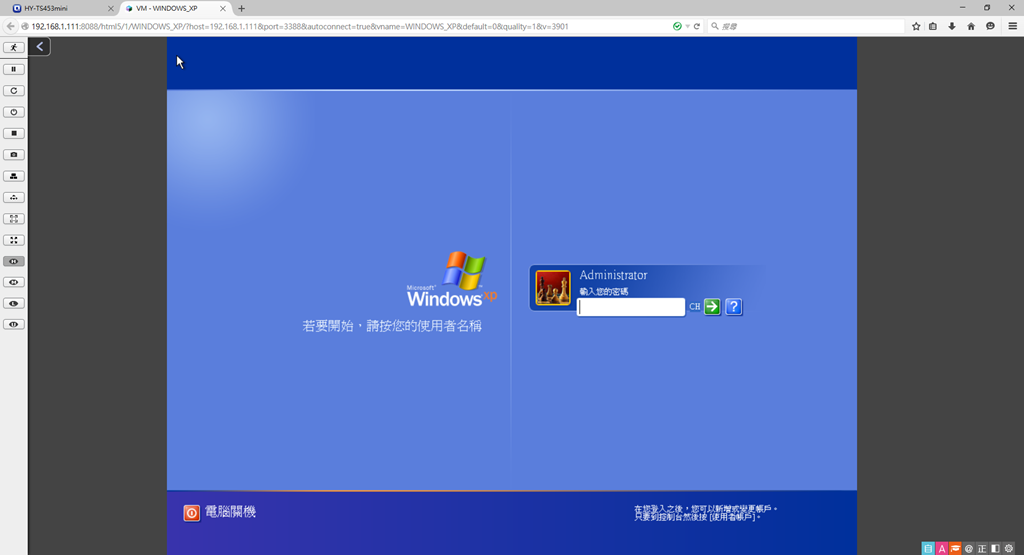Click the green arrow login button
1024x555 pixels.
pyautogui.click(x=712, y=307)
